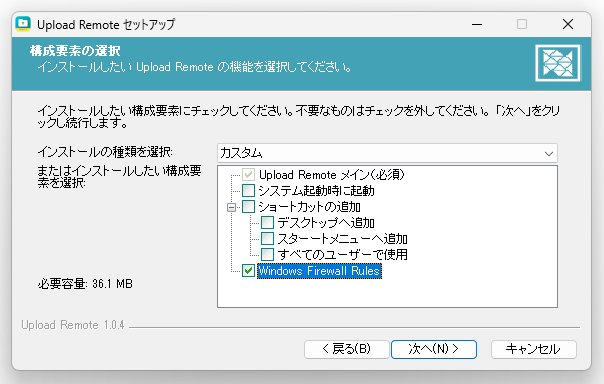Viewport: 604px width, 384px height.
Task: Select the Upload Remote メイン(必須) label
Action: pyautogui.click(x=332, y=175)
